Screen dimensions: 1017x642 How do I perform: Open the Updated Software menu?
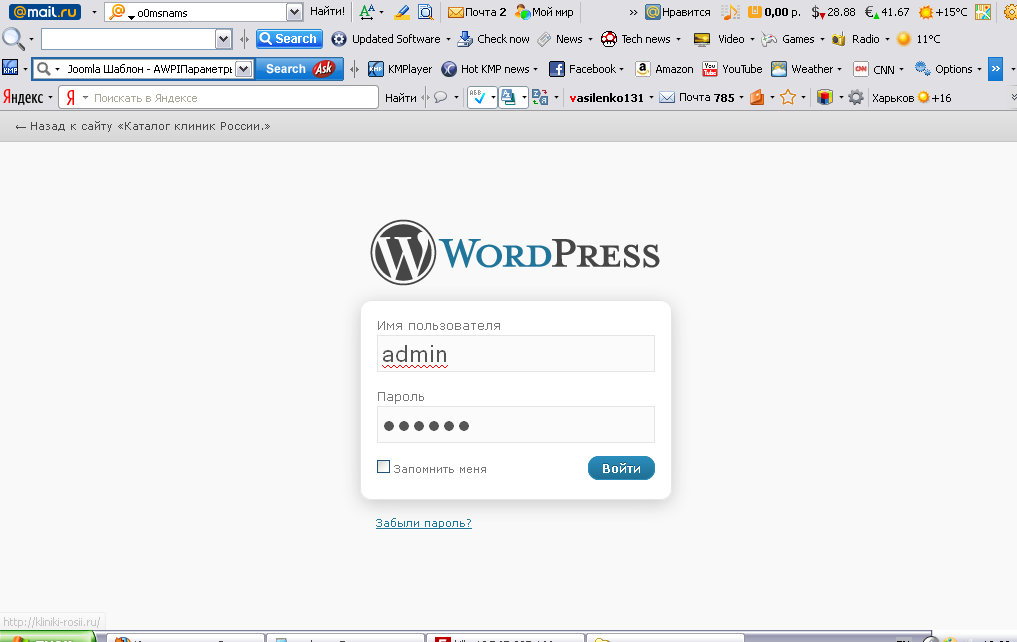(390, 39)
